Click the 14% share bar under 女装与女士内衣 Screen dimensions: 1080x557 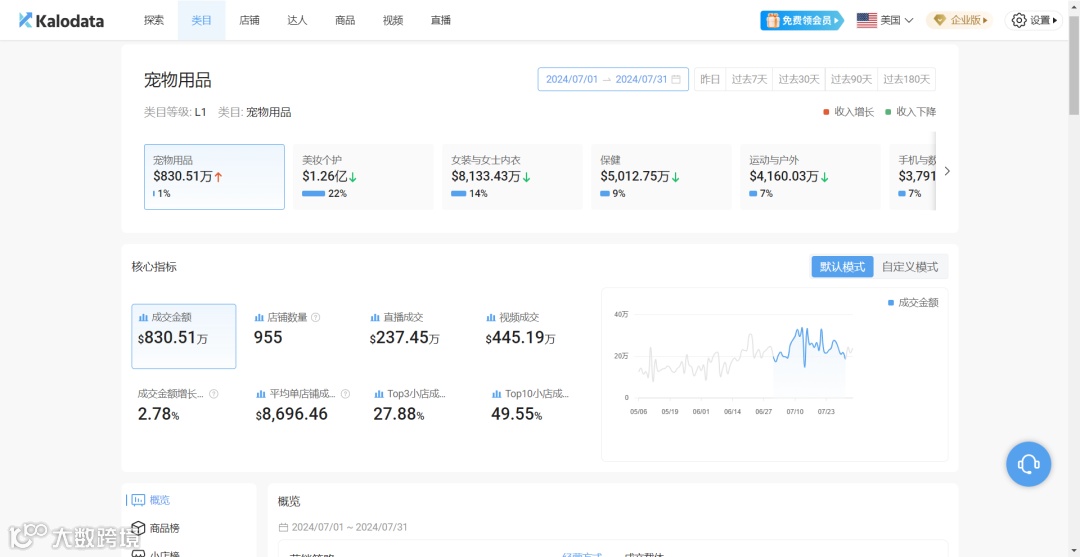(x=459, y=194)
